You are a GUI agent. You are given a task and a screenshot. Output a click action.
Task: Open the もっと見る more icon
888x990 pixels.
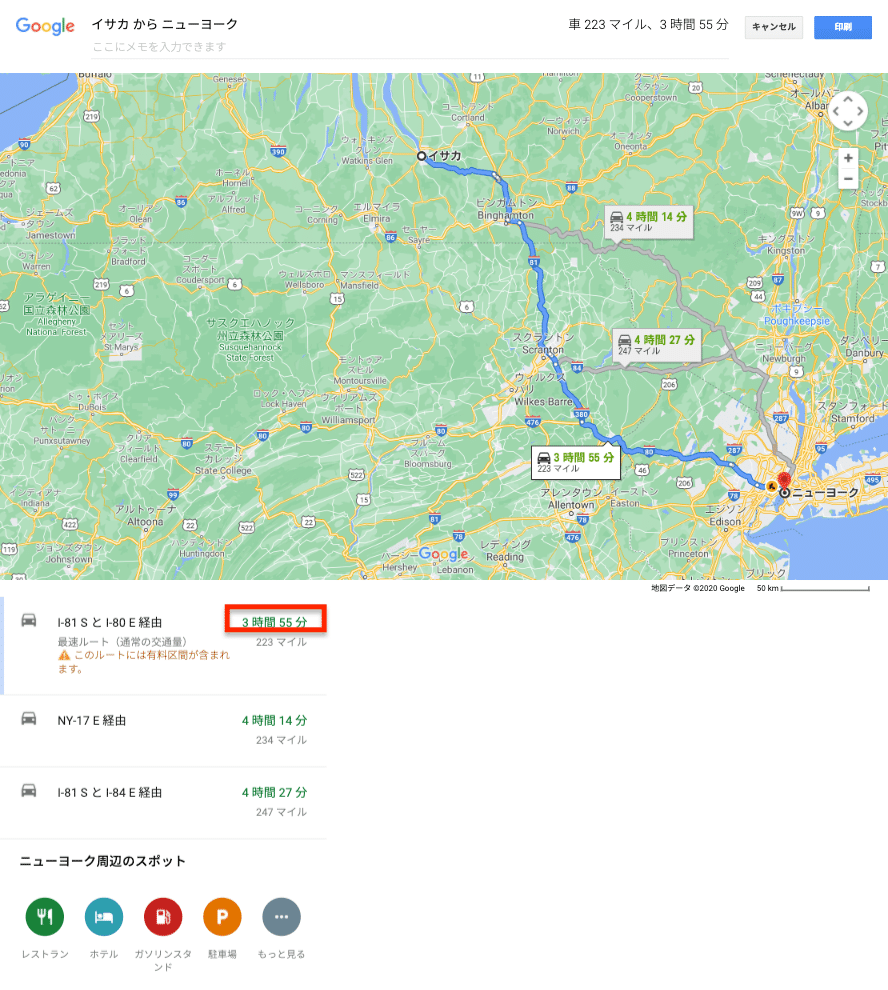tap(282, 917)
